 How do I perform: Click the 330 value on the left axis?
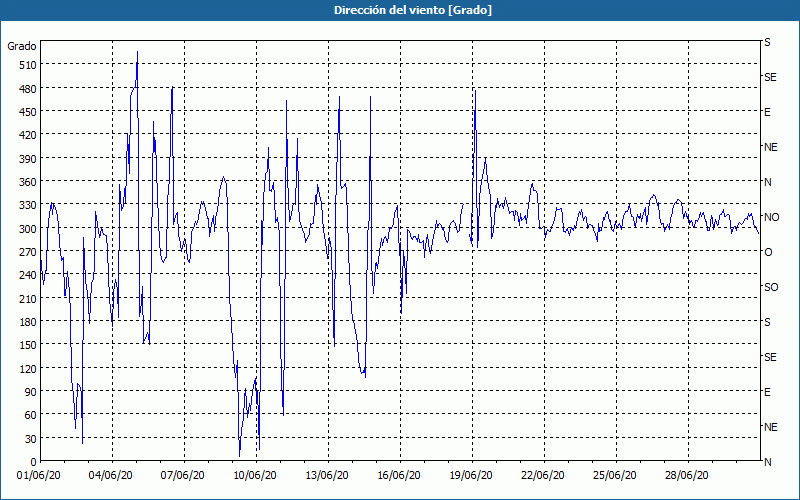pos(28,205)
